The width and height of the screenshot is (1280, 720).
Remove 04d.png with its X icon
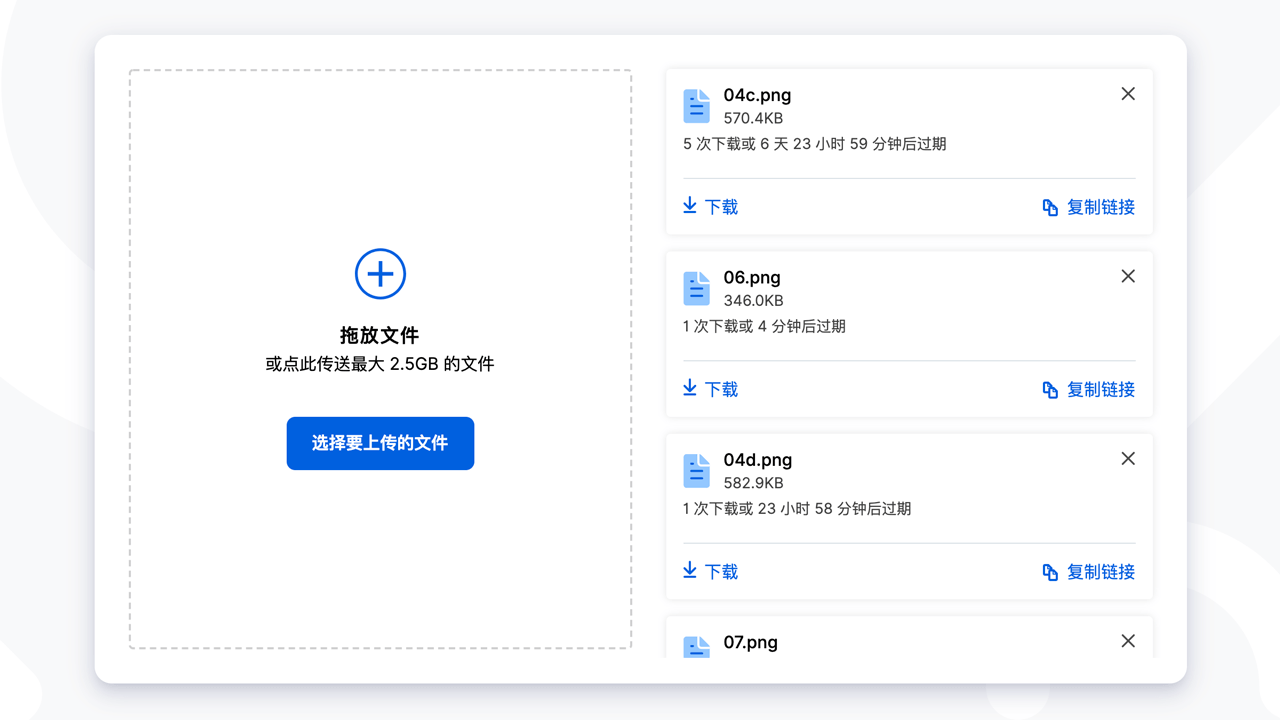[1128, 459]
